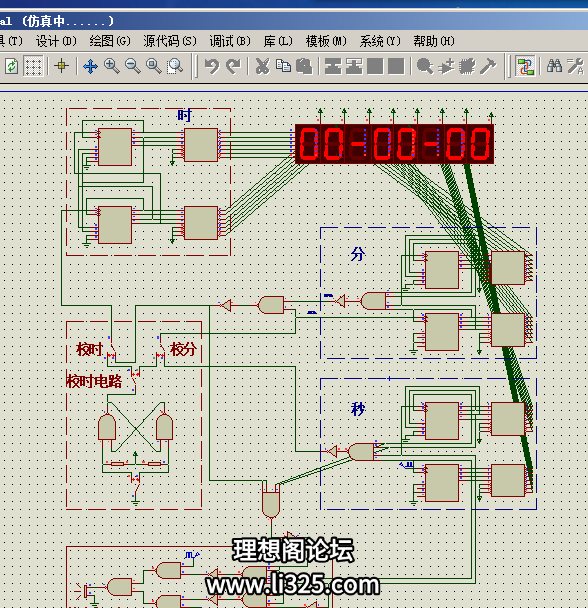
Task: Toggle the 校时 hour-adjust switch
Action: pyautogui.click(x=111, y=349)
